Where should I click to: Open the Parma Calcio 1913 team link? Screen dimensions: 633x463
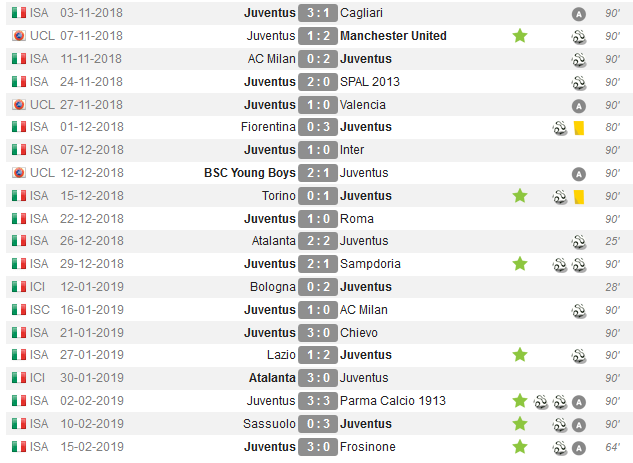(x=393, y=401)
